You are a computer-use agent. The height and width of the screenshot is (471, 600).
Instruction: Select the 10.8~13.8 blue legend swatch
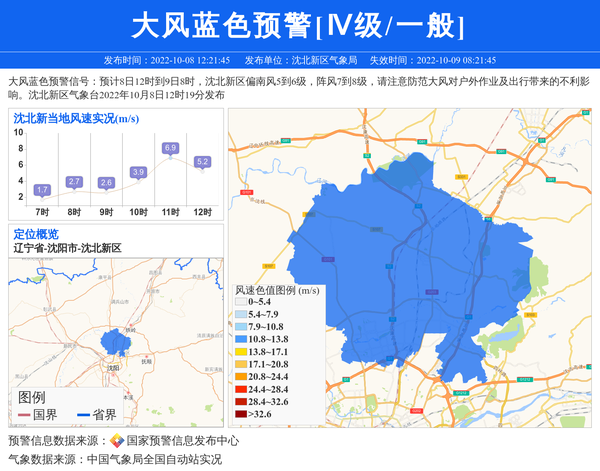click(240, 339)
